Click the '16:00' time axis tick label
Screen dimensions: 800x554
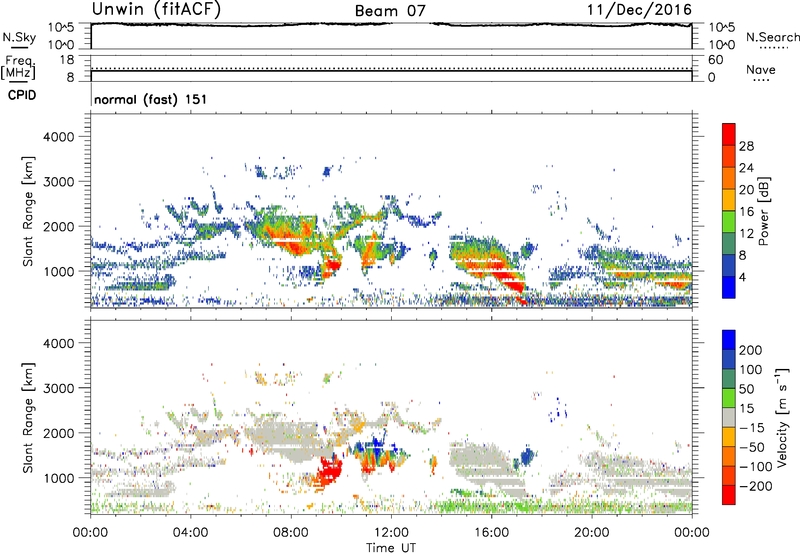[x=491, y=533]
